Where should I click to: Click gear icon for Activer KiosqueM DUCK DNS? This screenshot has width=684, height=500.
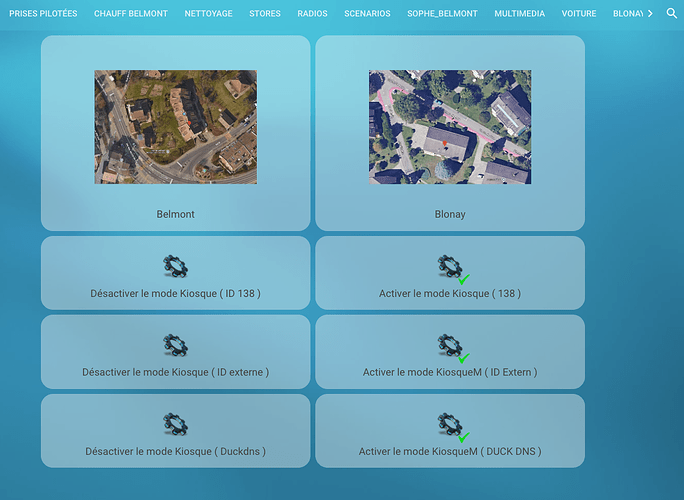451,425
